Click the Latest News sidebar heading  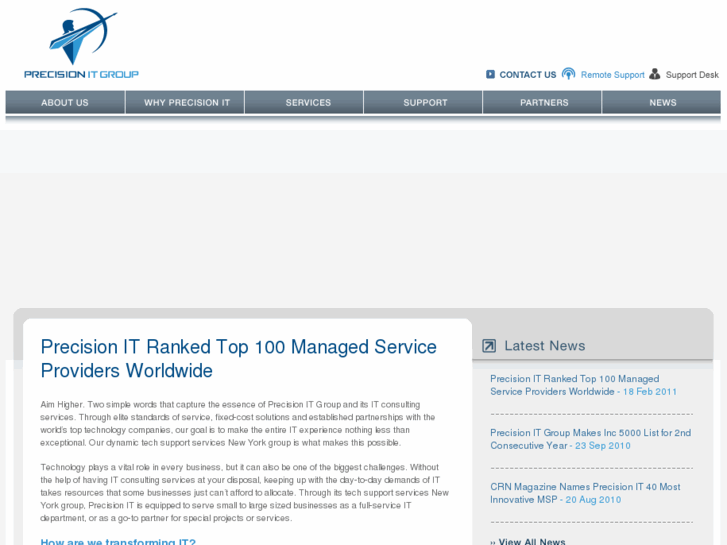pyautogui.click(x=544, y=346)
